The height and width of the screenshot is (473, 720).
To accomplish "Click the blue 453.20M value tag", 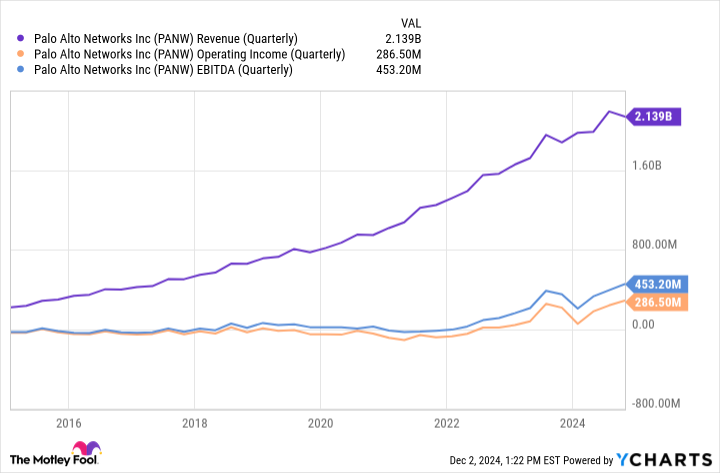I will (x=657, y=284).
